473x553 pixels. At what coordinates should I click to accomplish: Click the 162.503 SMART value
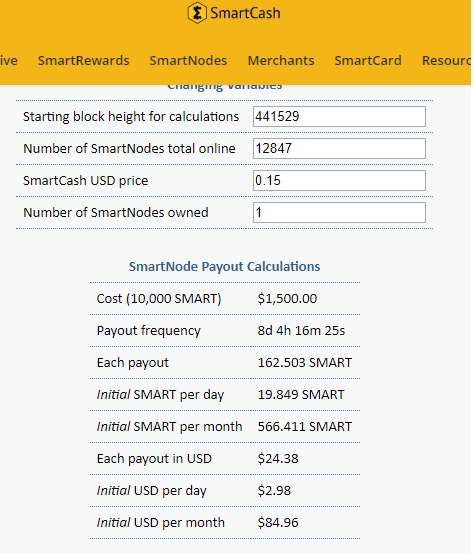305,363
